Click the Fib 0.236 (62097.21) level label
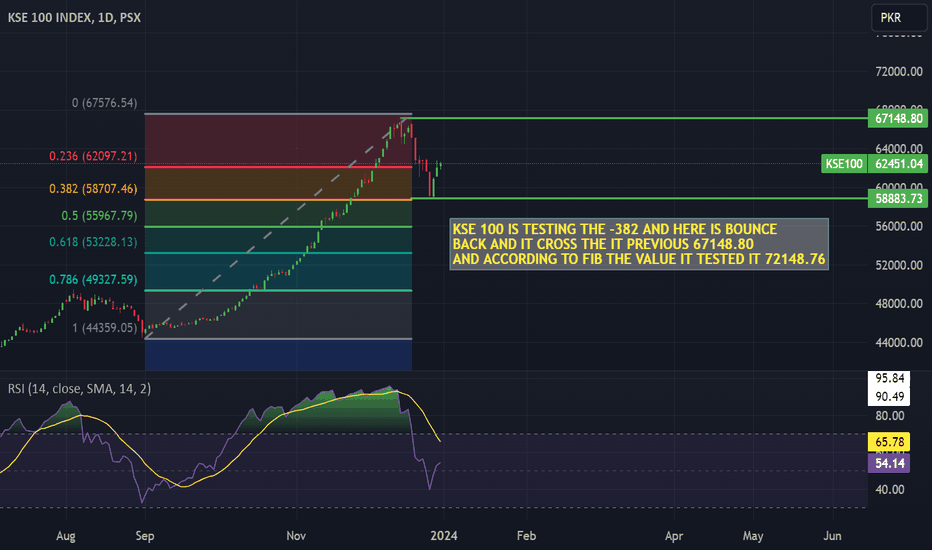 (x=93, y=156)
